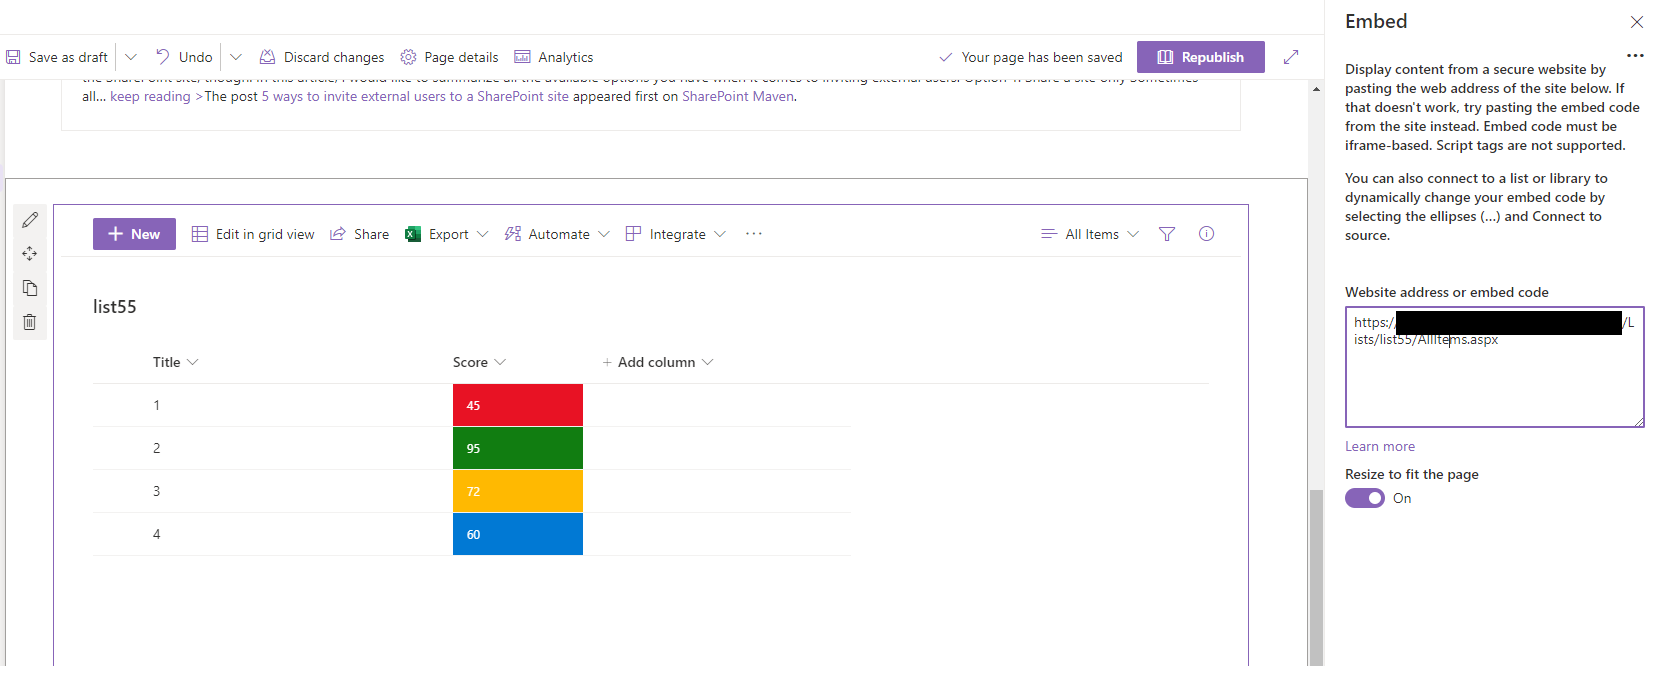The height and width of the screenshot is (679, 1660).
Task: Click the Automate flow icon
Action: coord(513,234)
